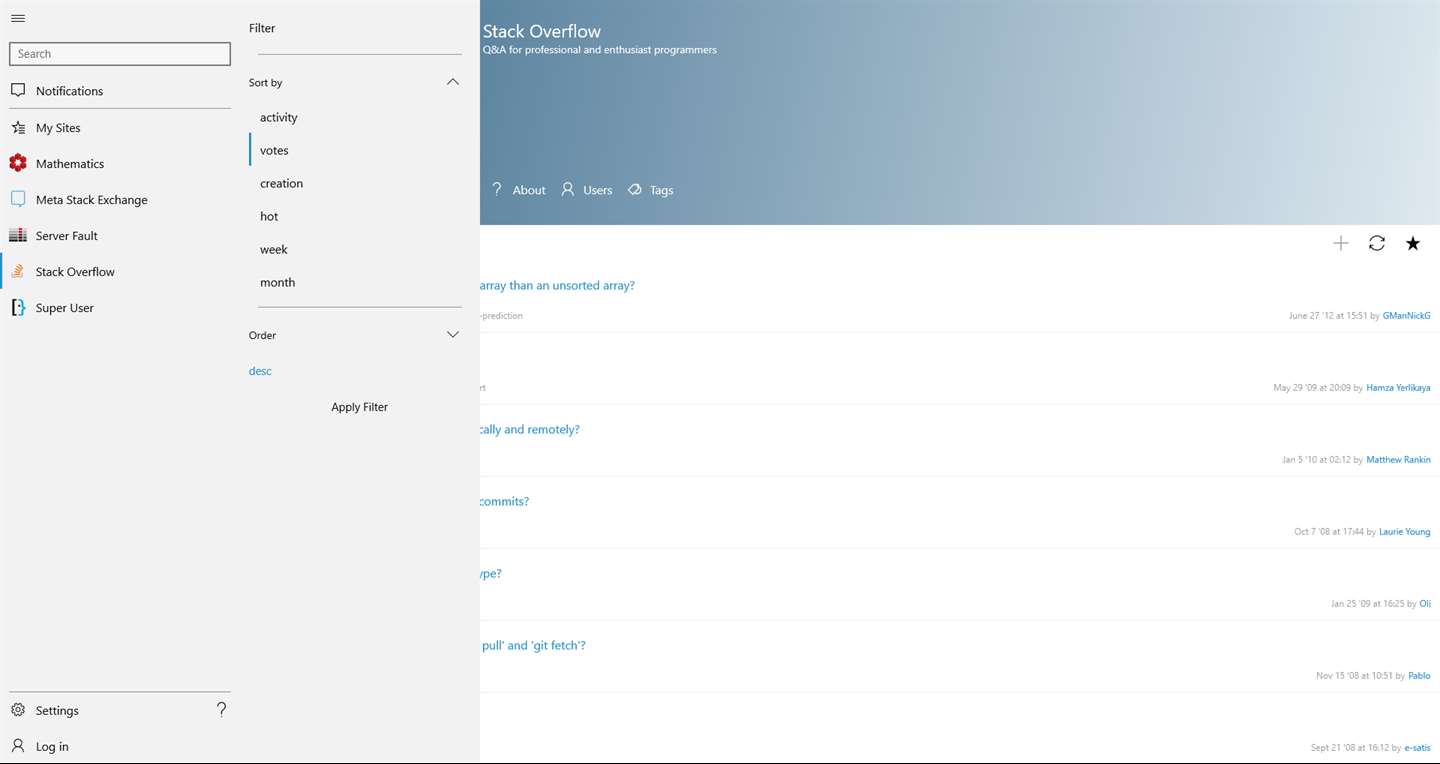Click the Tags label icon
The height and width of the screenshot is (764, 1440).
[x=634, y=189]
